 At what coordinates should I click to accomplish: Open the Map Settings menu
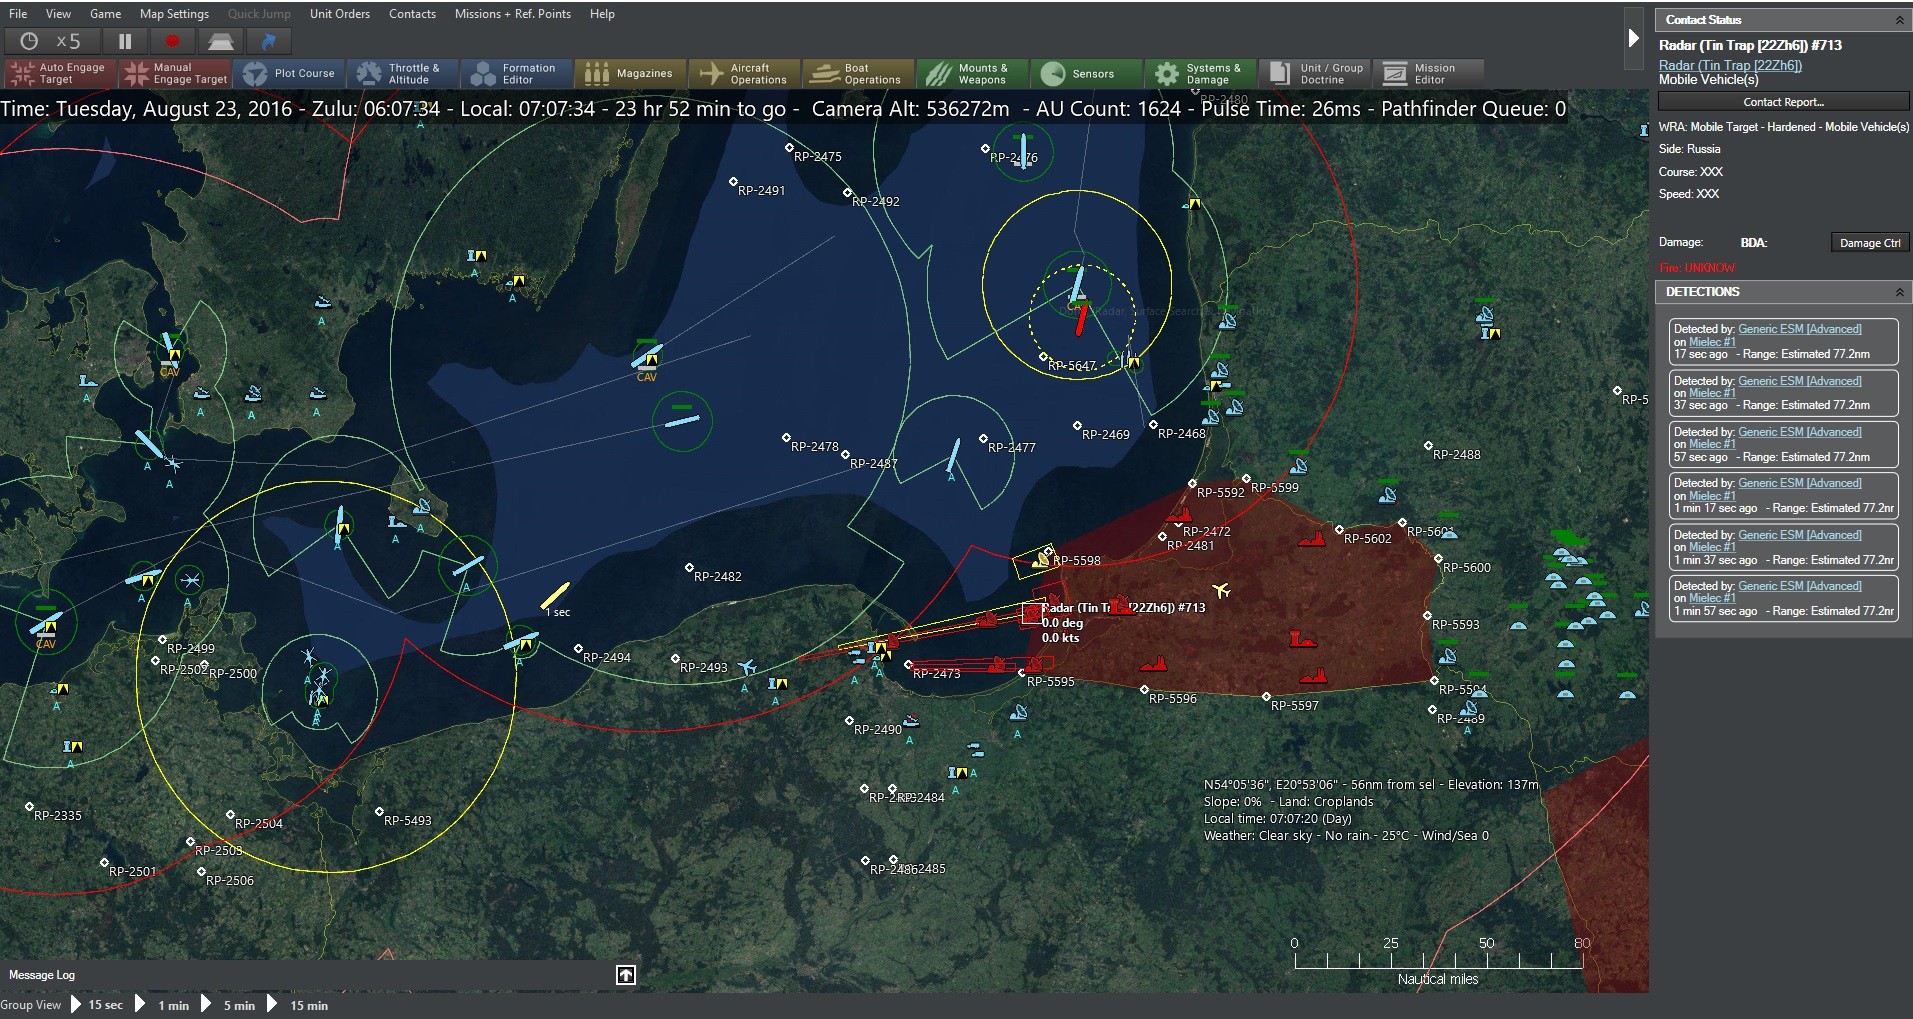pos(173,13)
